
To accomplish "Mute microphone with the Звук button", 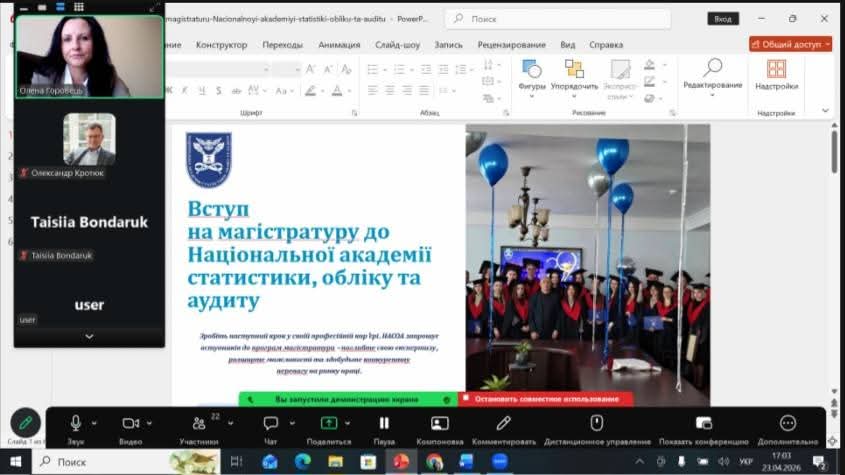I will click(76, 423).
